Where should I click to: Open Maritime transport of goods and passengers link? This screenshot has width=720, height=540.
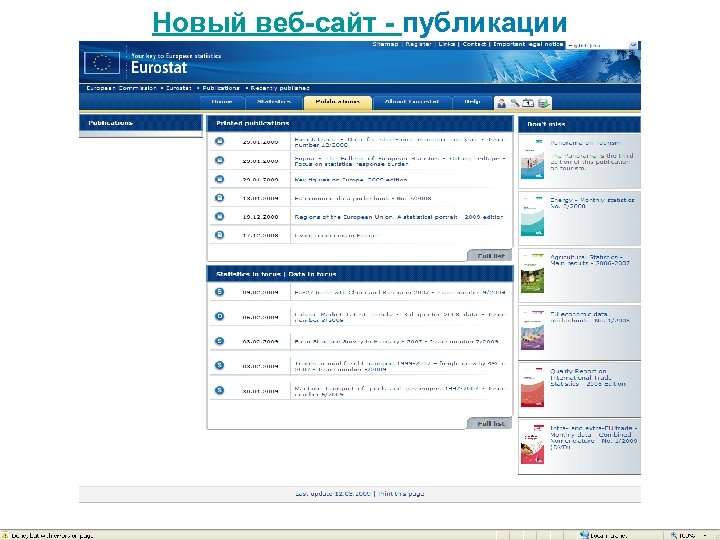[x=400, y=391]
